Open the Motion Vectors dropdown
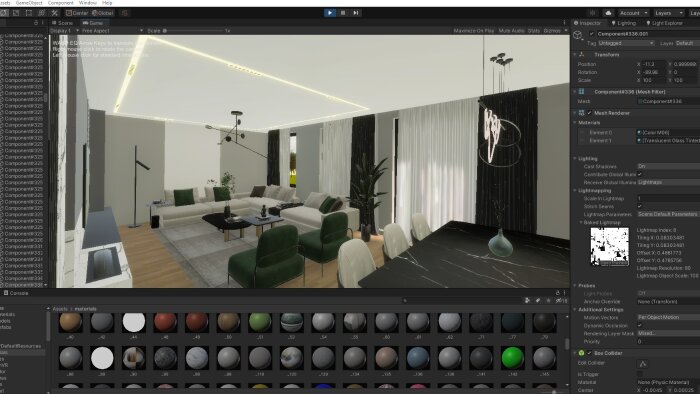700x394 pixels. click(x=668, y=317)
